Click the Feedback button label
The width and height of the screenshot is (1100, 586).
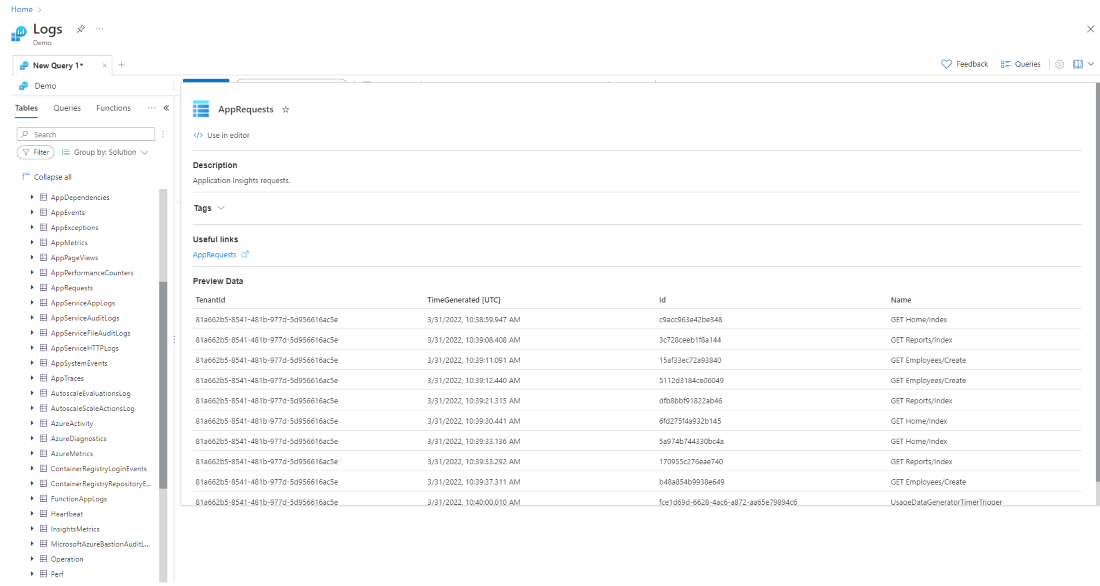click(972, 64)
